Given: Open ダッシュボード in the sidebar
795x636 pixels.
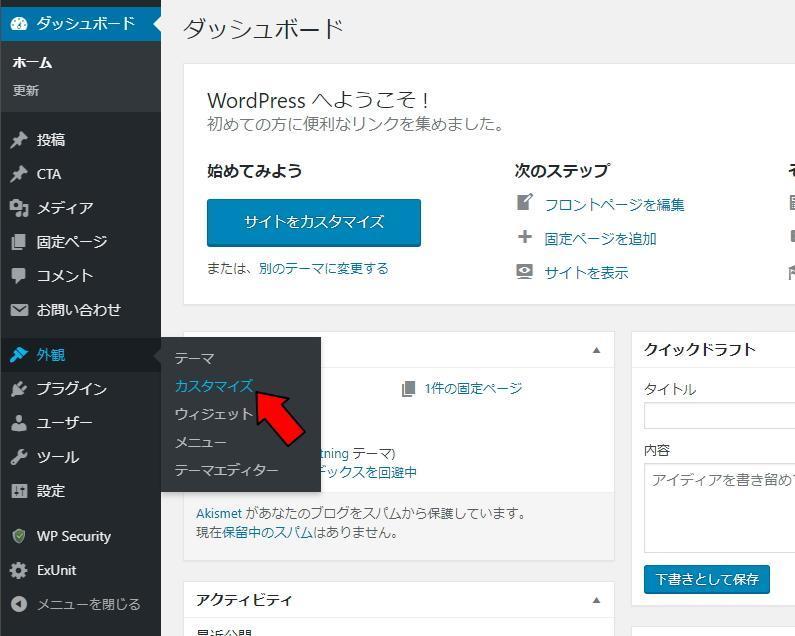Looking at the screenshot, I should [81, 24].
